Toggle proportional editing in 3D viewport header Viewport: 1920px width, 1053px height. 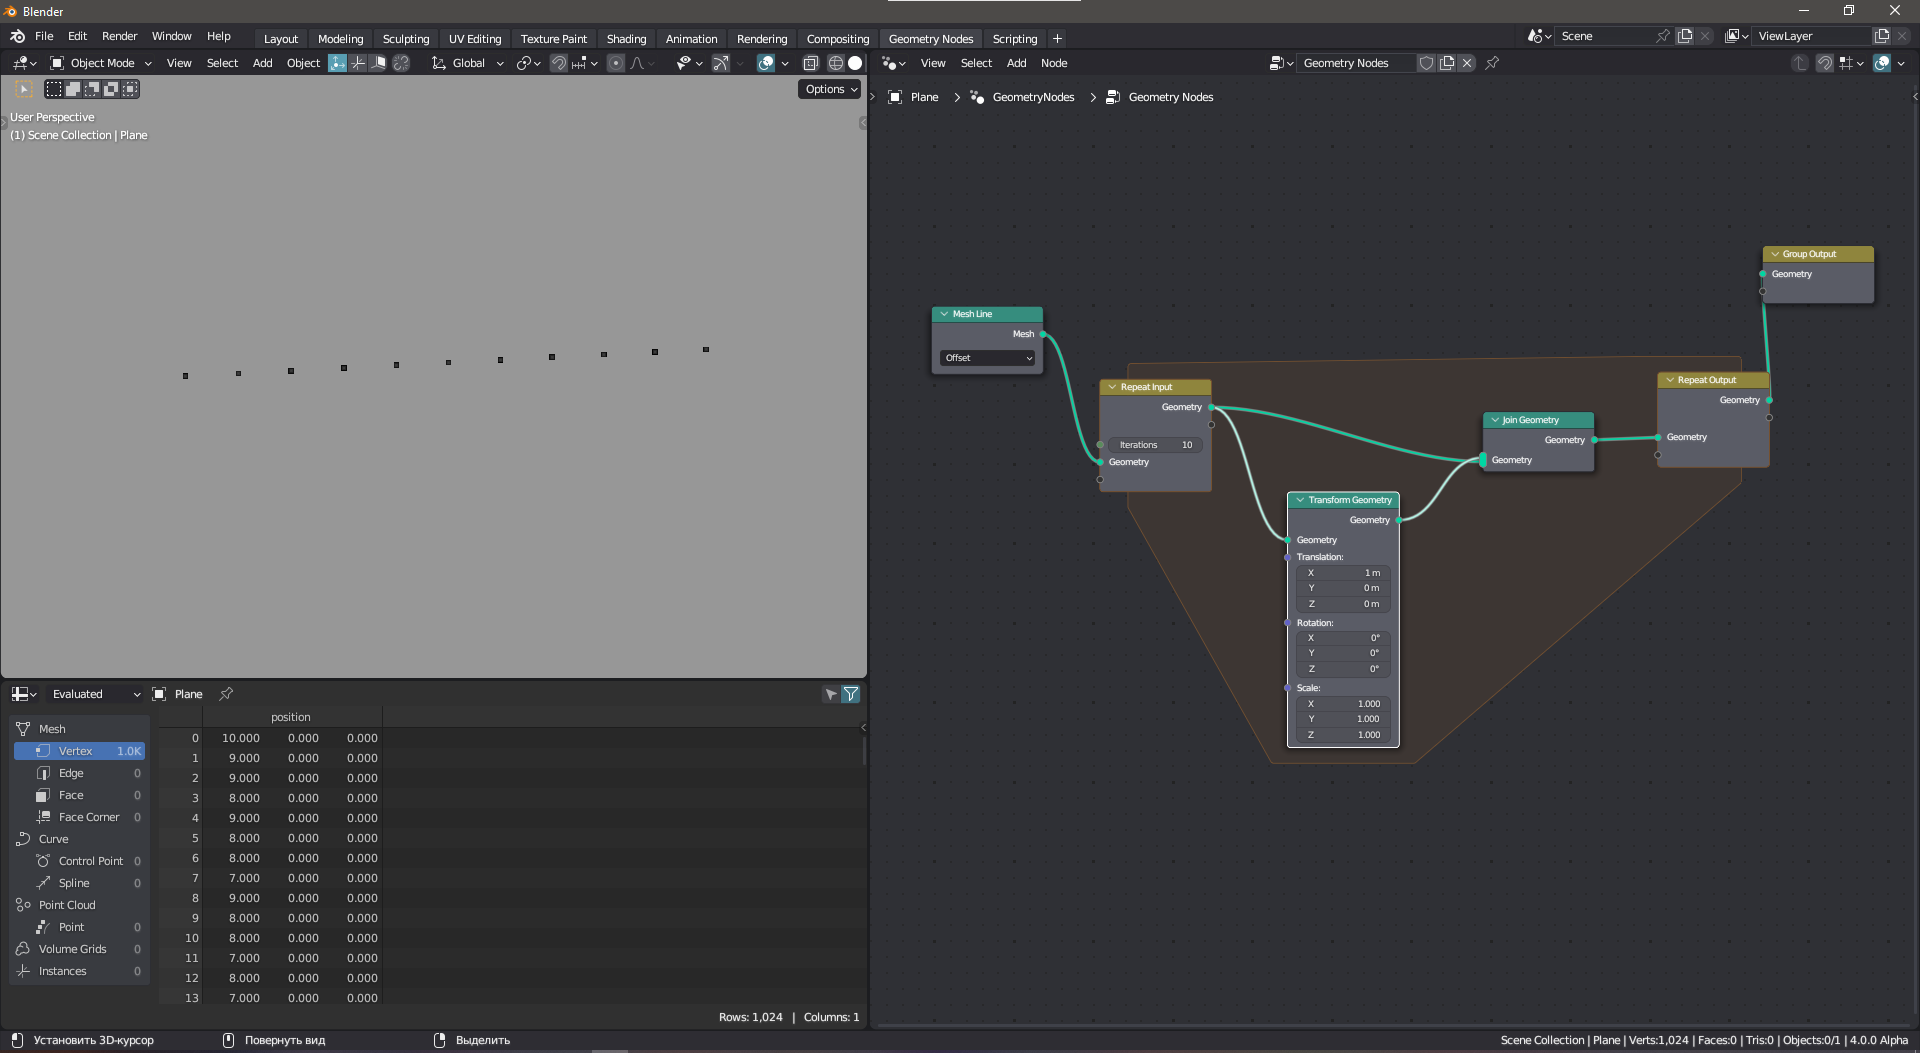[616, 63]
